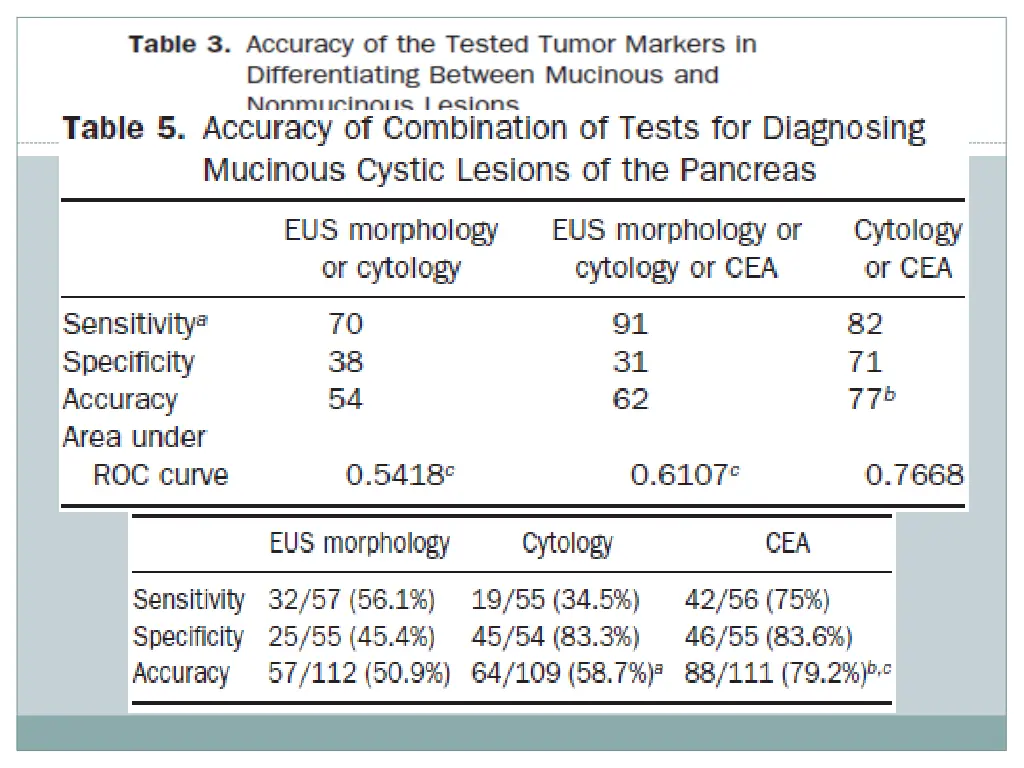Click the accuracy value 77 in Table 5
The width and height of the screenshot is (1024, 768).
pos(865,399)
